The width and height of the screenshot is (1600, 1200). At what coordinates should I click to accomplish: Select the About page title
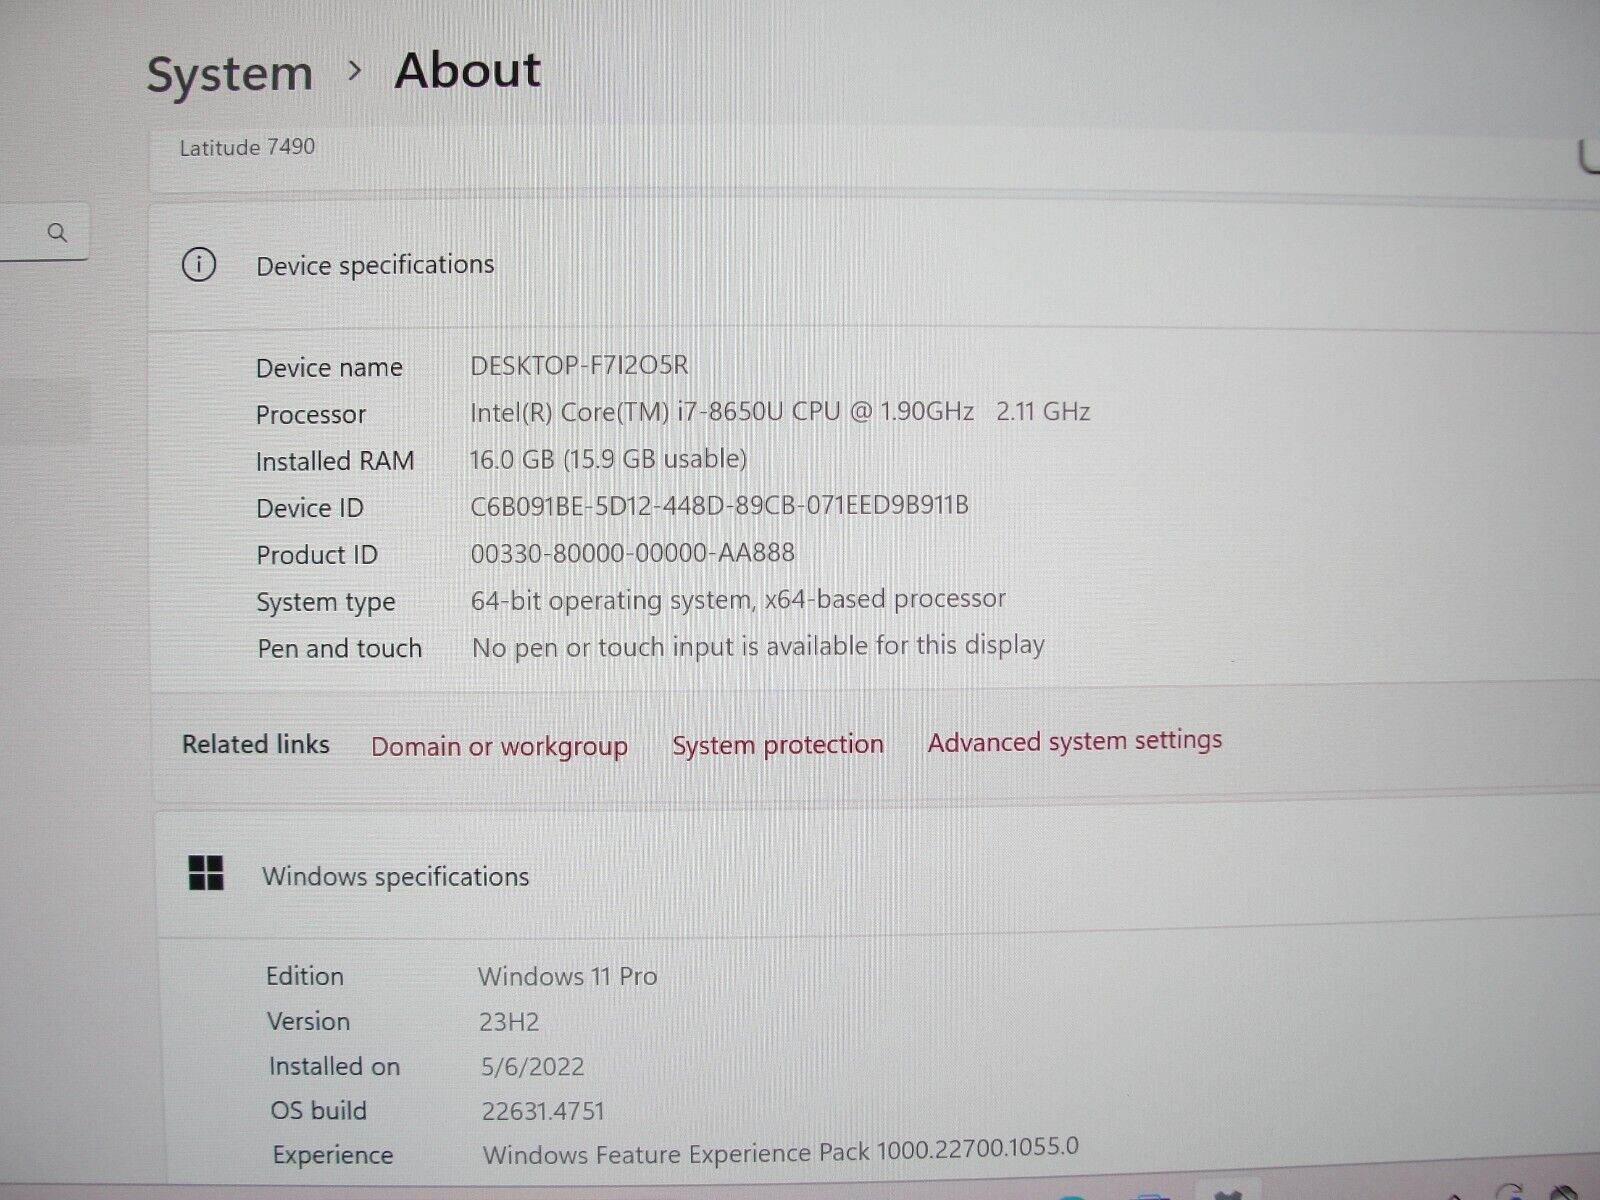[468, 70]
